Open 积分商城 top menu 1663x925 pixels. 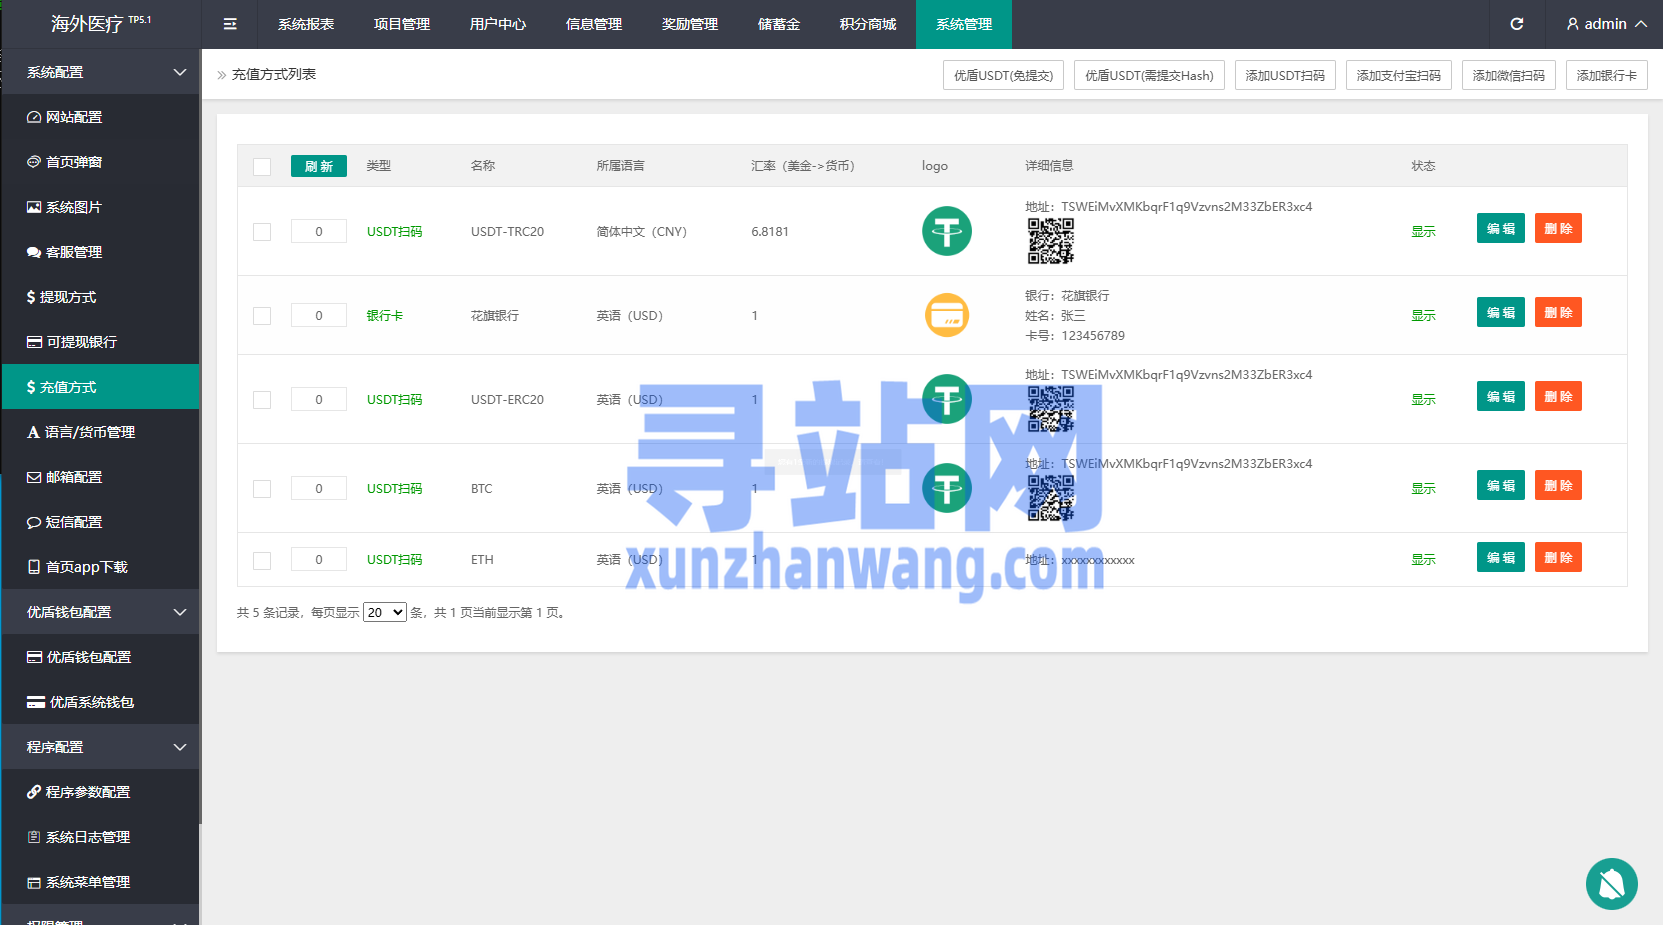868,24
